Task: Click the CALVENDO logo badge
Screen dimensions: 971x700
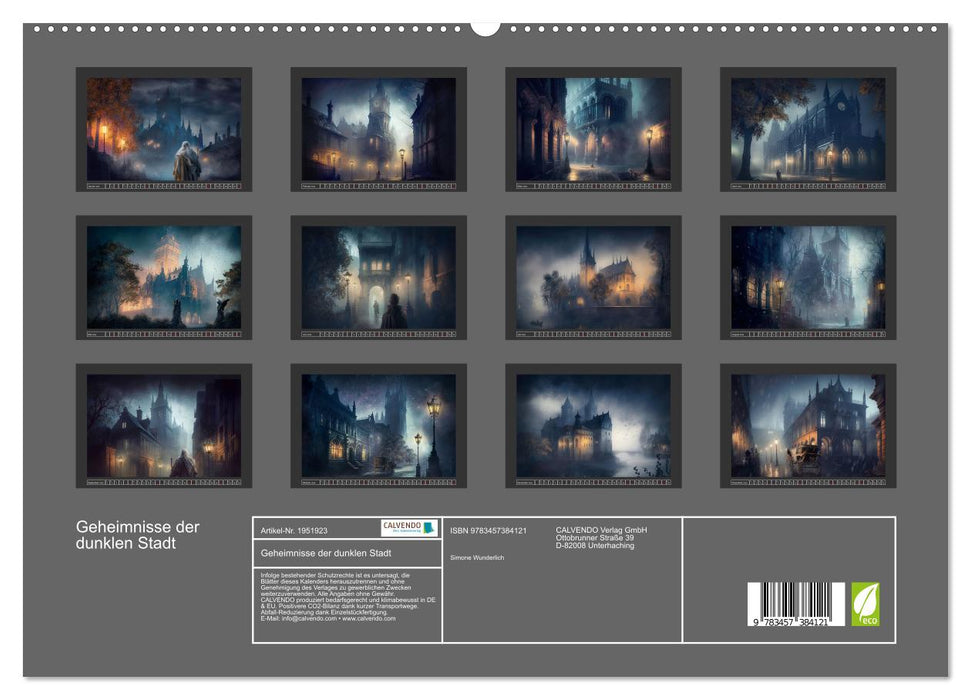Action: (x=409, y=528)
